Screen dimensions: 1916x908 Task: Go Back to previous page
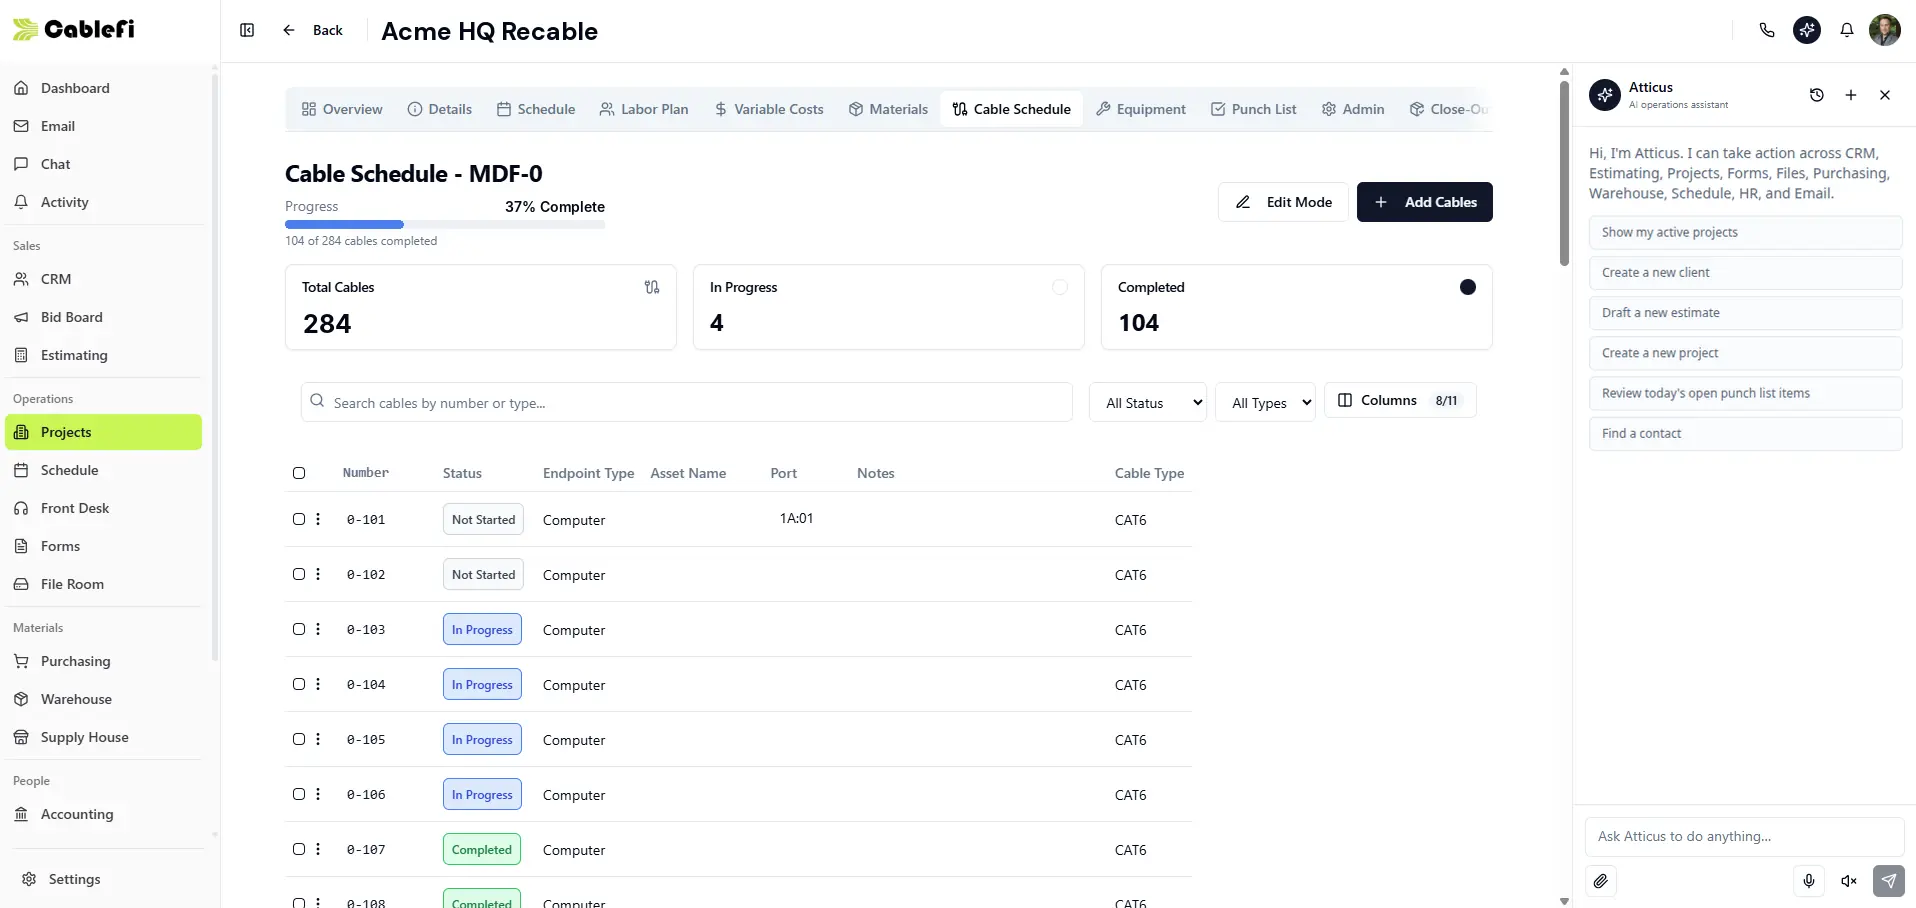pos(313,30)
